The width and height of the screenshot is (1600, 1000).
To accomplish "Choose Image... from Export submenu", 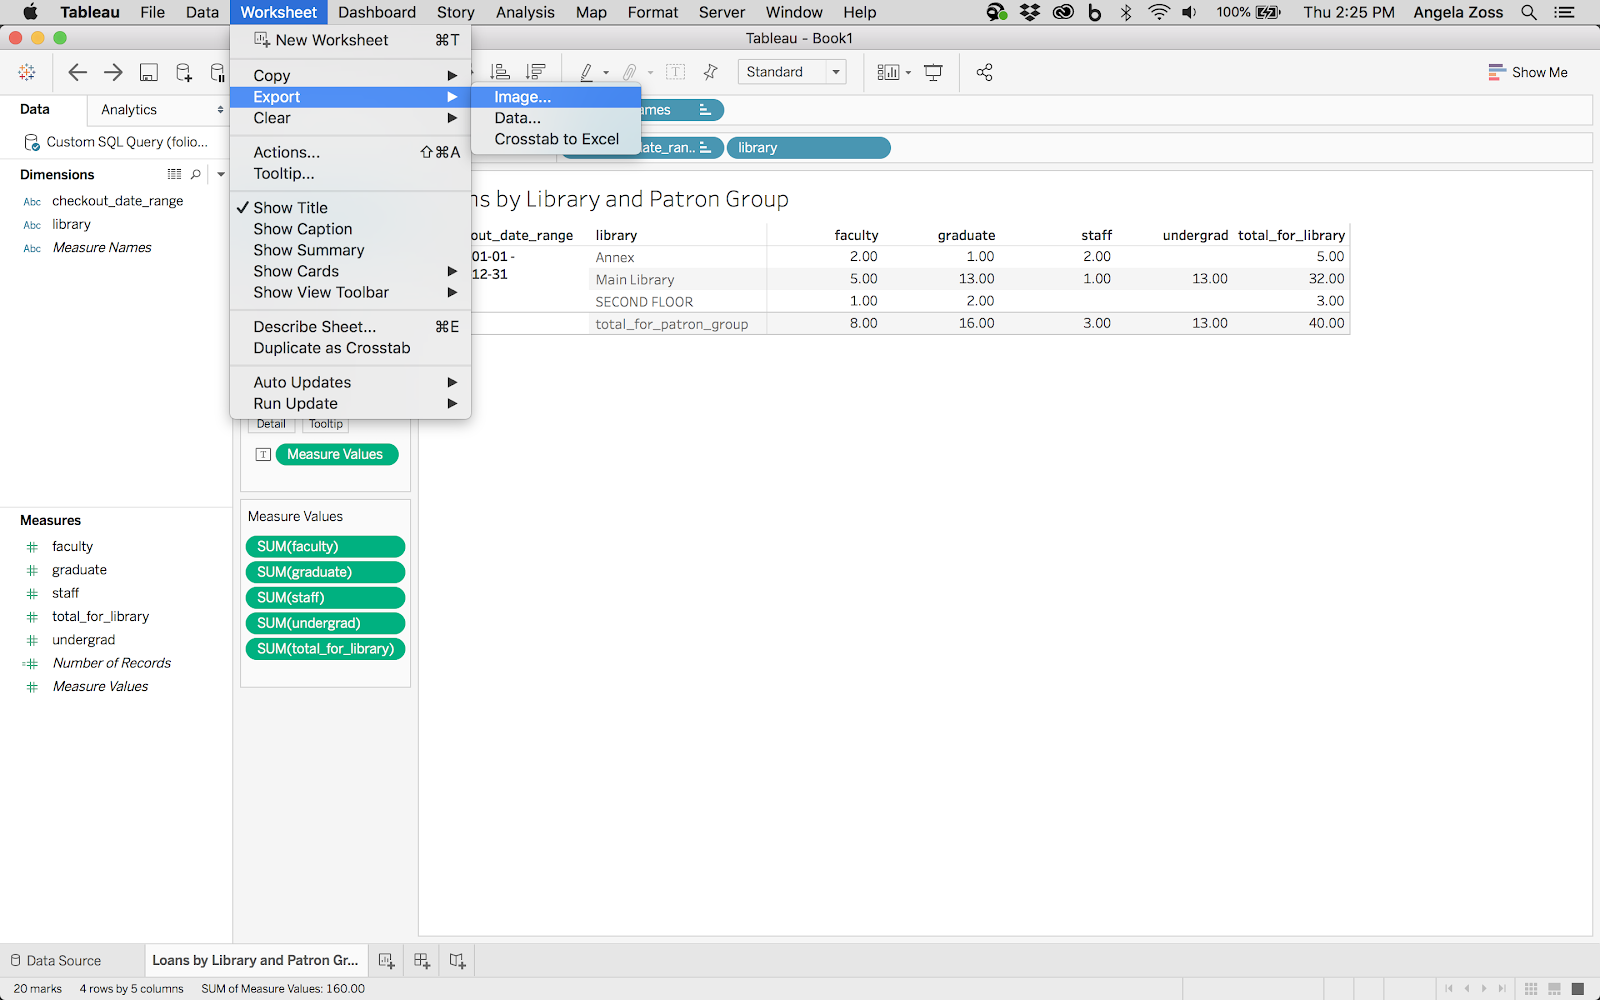I will tap(555, 97).
